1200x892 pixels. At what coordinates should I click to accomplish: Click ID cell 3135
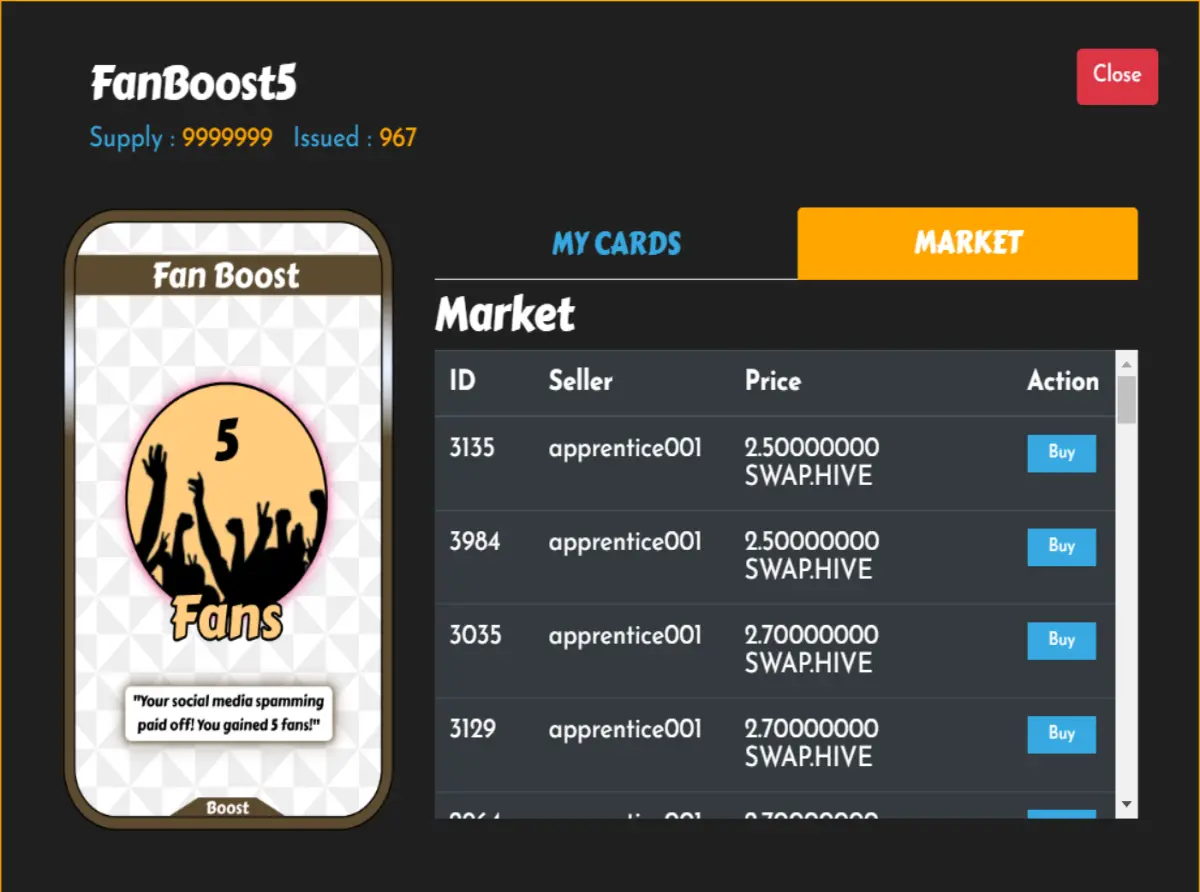click(472, 448)
